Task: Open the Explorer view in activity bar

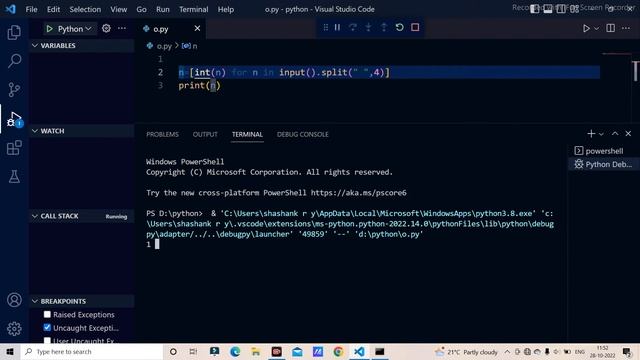Action: click(14, 32)
